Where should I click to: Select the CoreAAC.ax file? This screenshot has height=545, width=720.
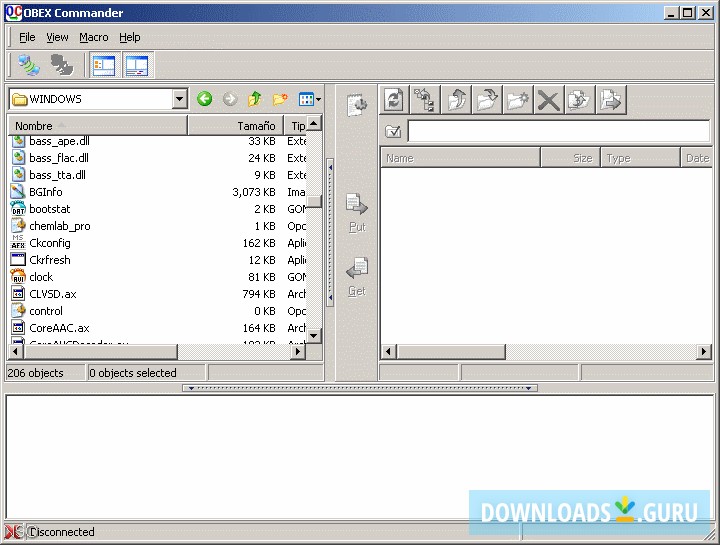(x=59, y=328)
